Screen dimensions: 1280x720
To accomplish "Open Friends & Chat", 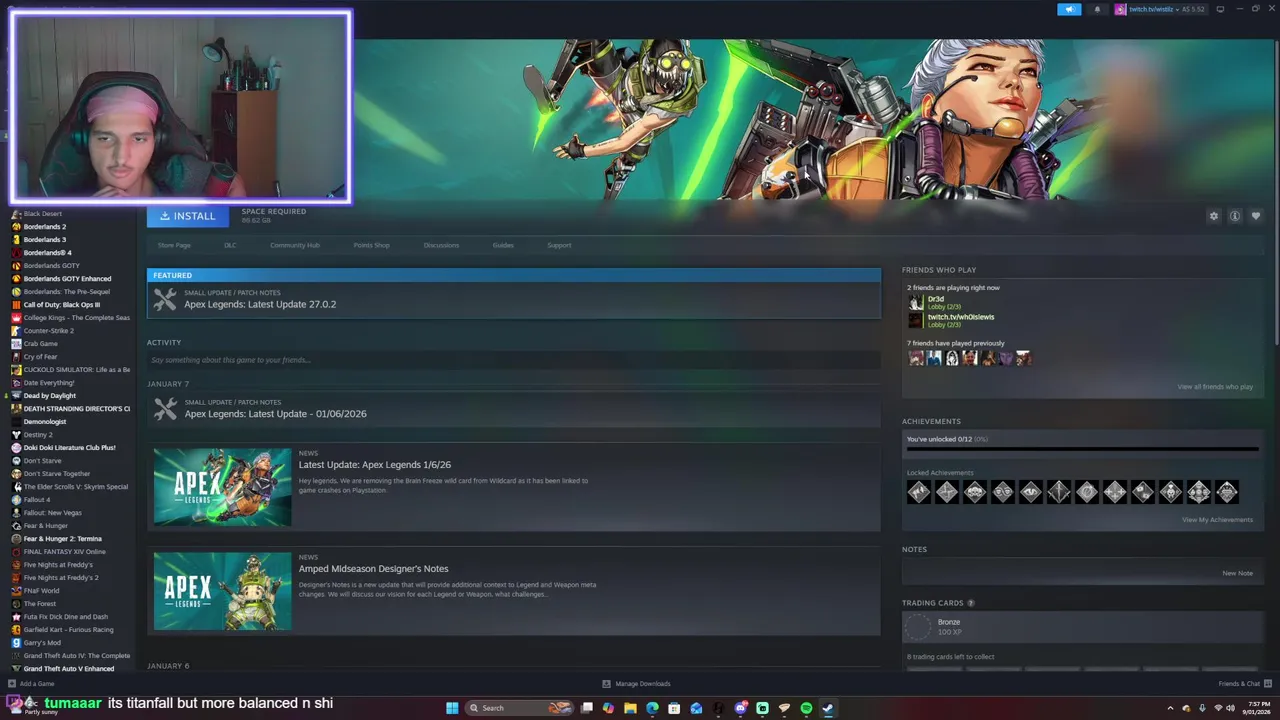I will click(x=1245, y=684).
